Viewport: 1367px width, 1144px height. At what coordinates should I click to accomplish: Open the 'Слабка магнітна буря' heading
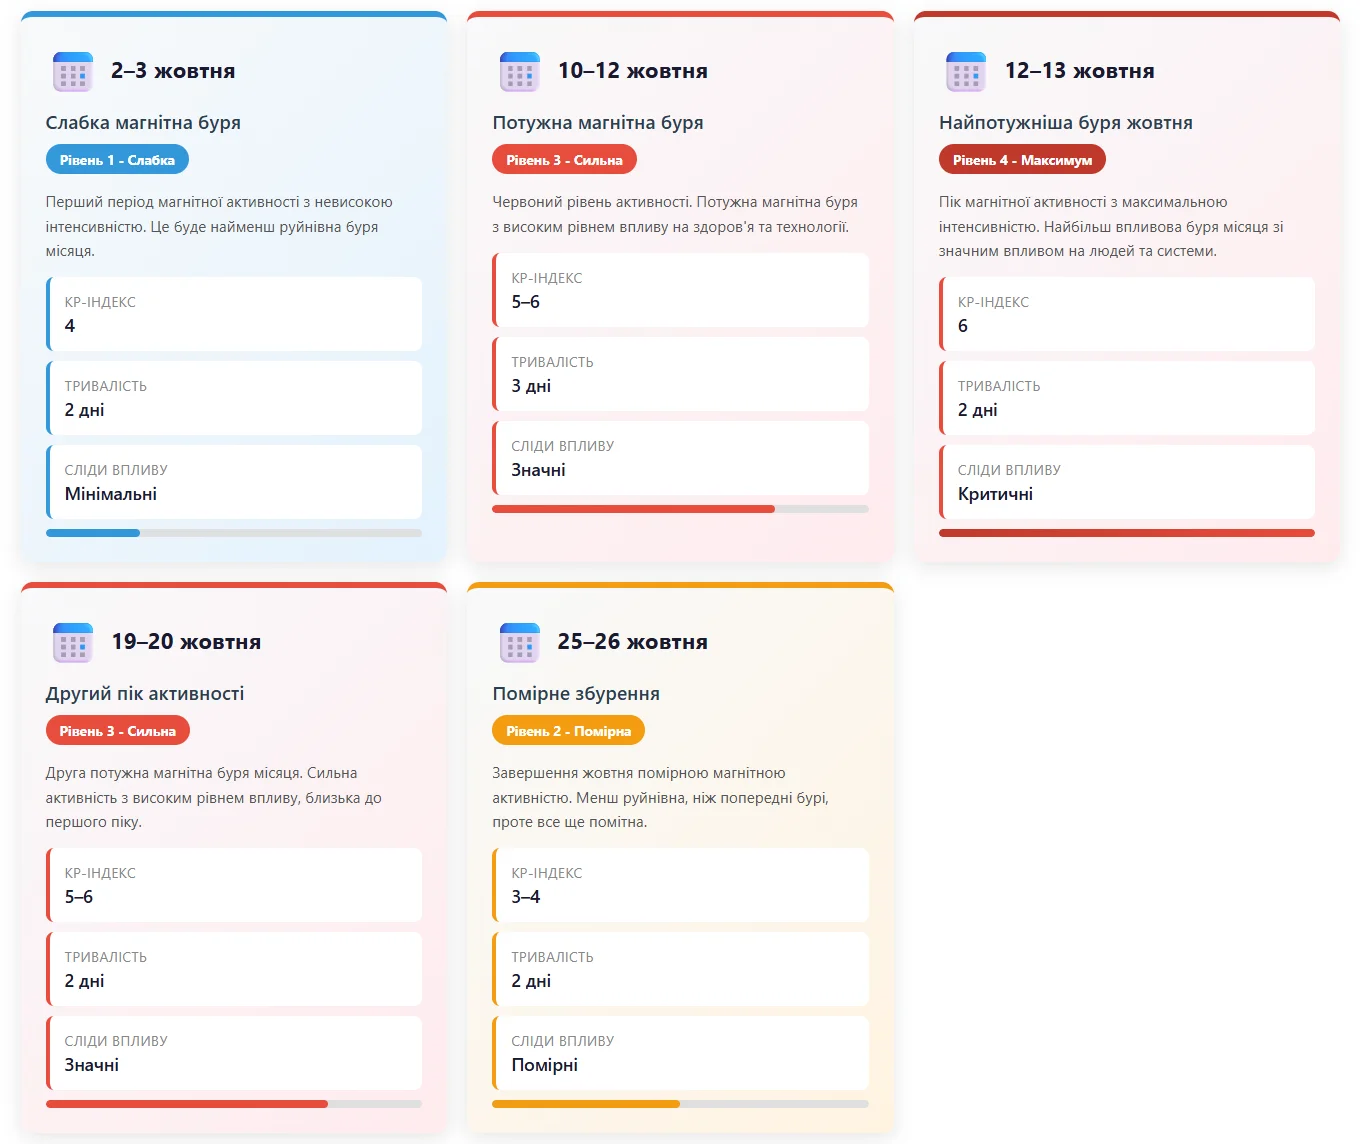[143, 123]
